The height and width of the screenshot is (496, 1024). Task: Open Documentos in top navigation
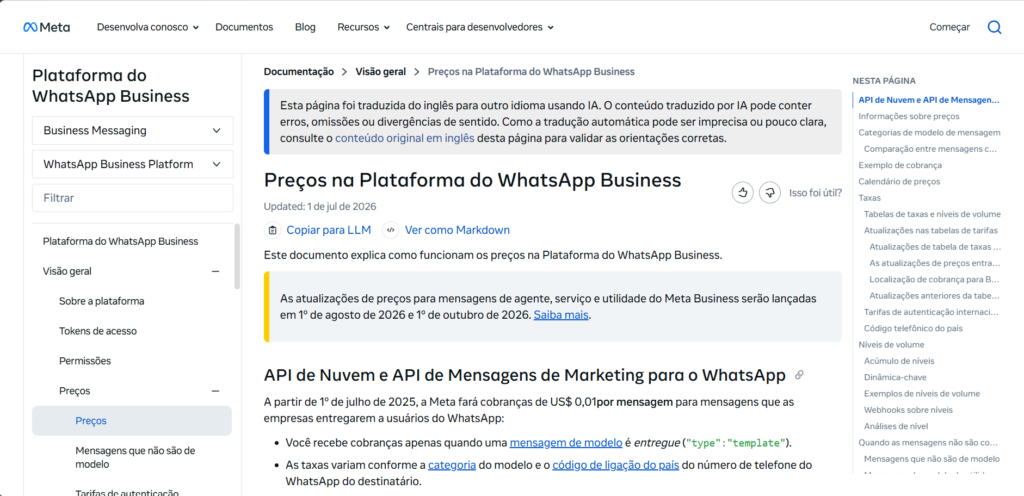pos(244,27)
